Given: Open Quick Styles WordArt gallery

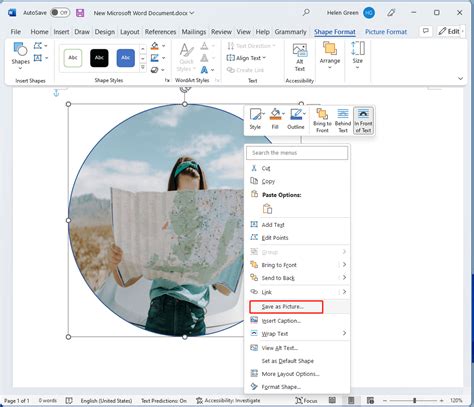Looking at the screenshot, I should point(186,57).
